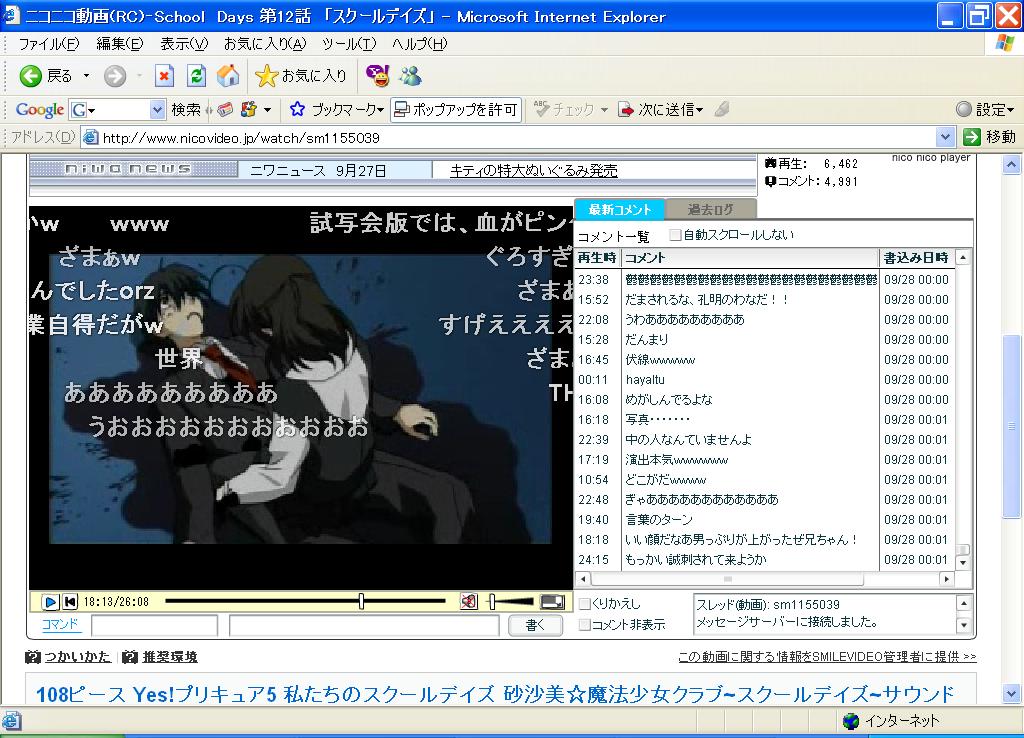The image size is (1024, 738).
Task: Open the つかいかた link
Action: [x=77, y=657]
